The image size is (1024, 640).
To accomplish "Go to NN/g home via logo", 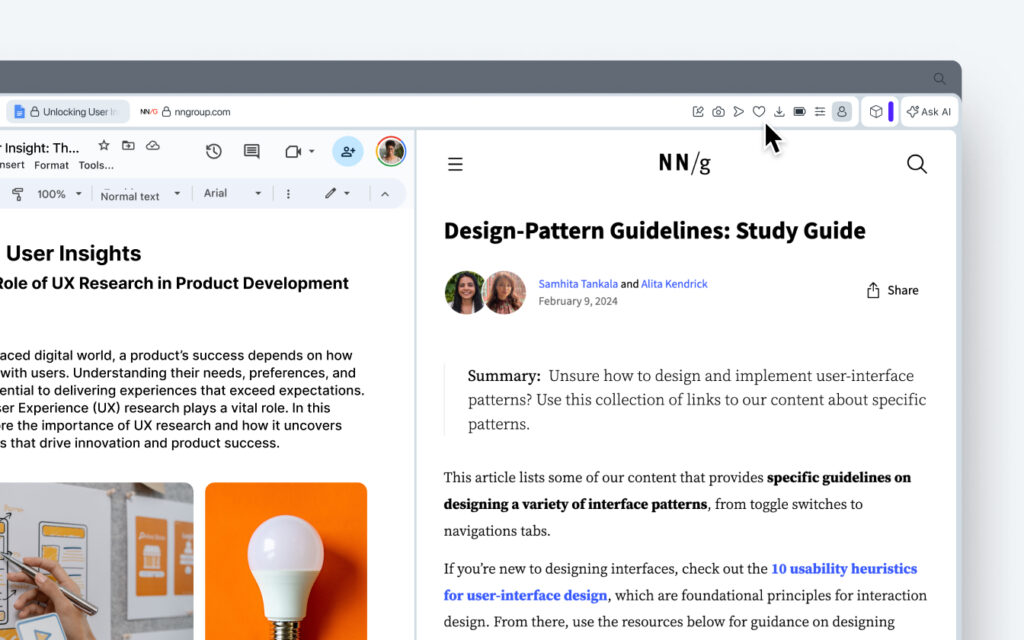I will (x=684, y=163).
